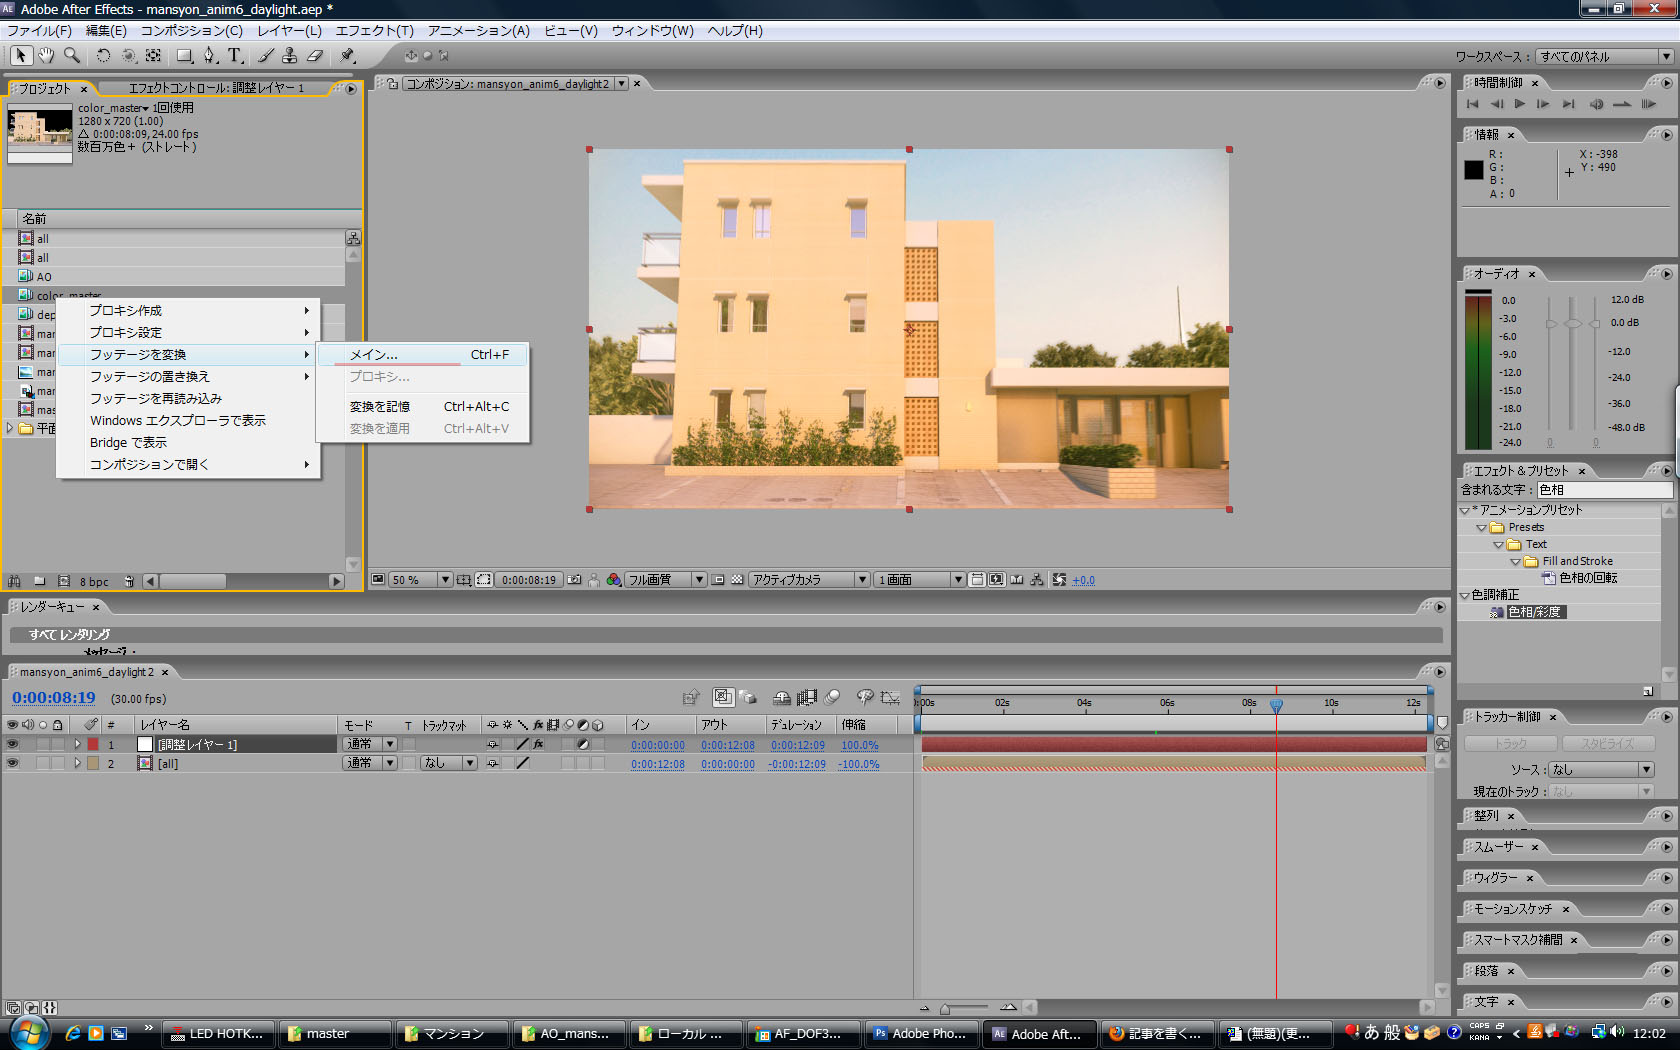Screen dimensions: 1680x1050
Task: Open the 1 画面 view layout dropdown
Action: (920, 580)
